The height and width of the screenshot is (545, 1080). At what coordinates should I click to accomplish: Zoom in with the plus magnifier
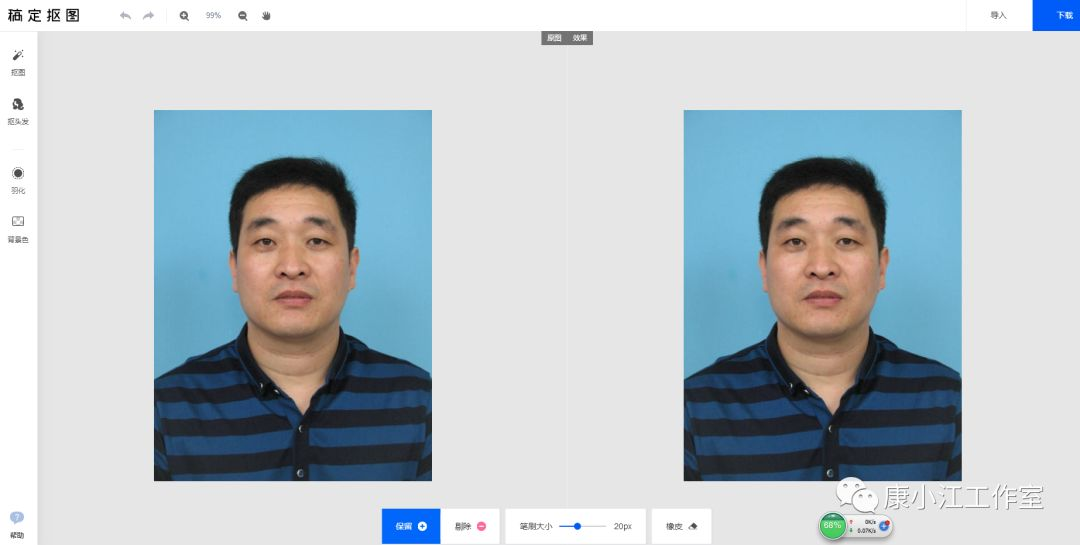tap(184, 16)
